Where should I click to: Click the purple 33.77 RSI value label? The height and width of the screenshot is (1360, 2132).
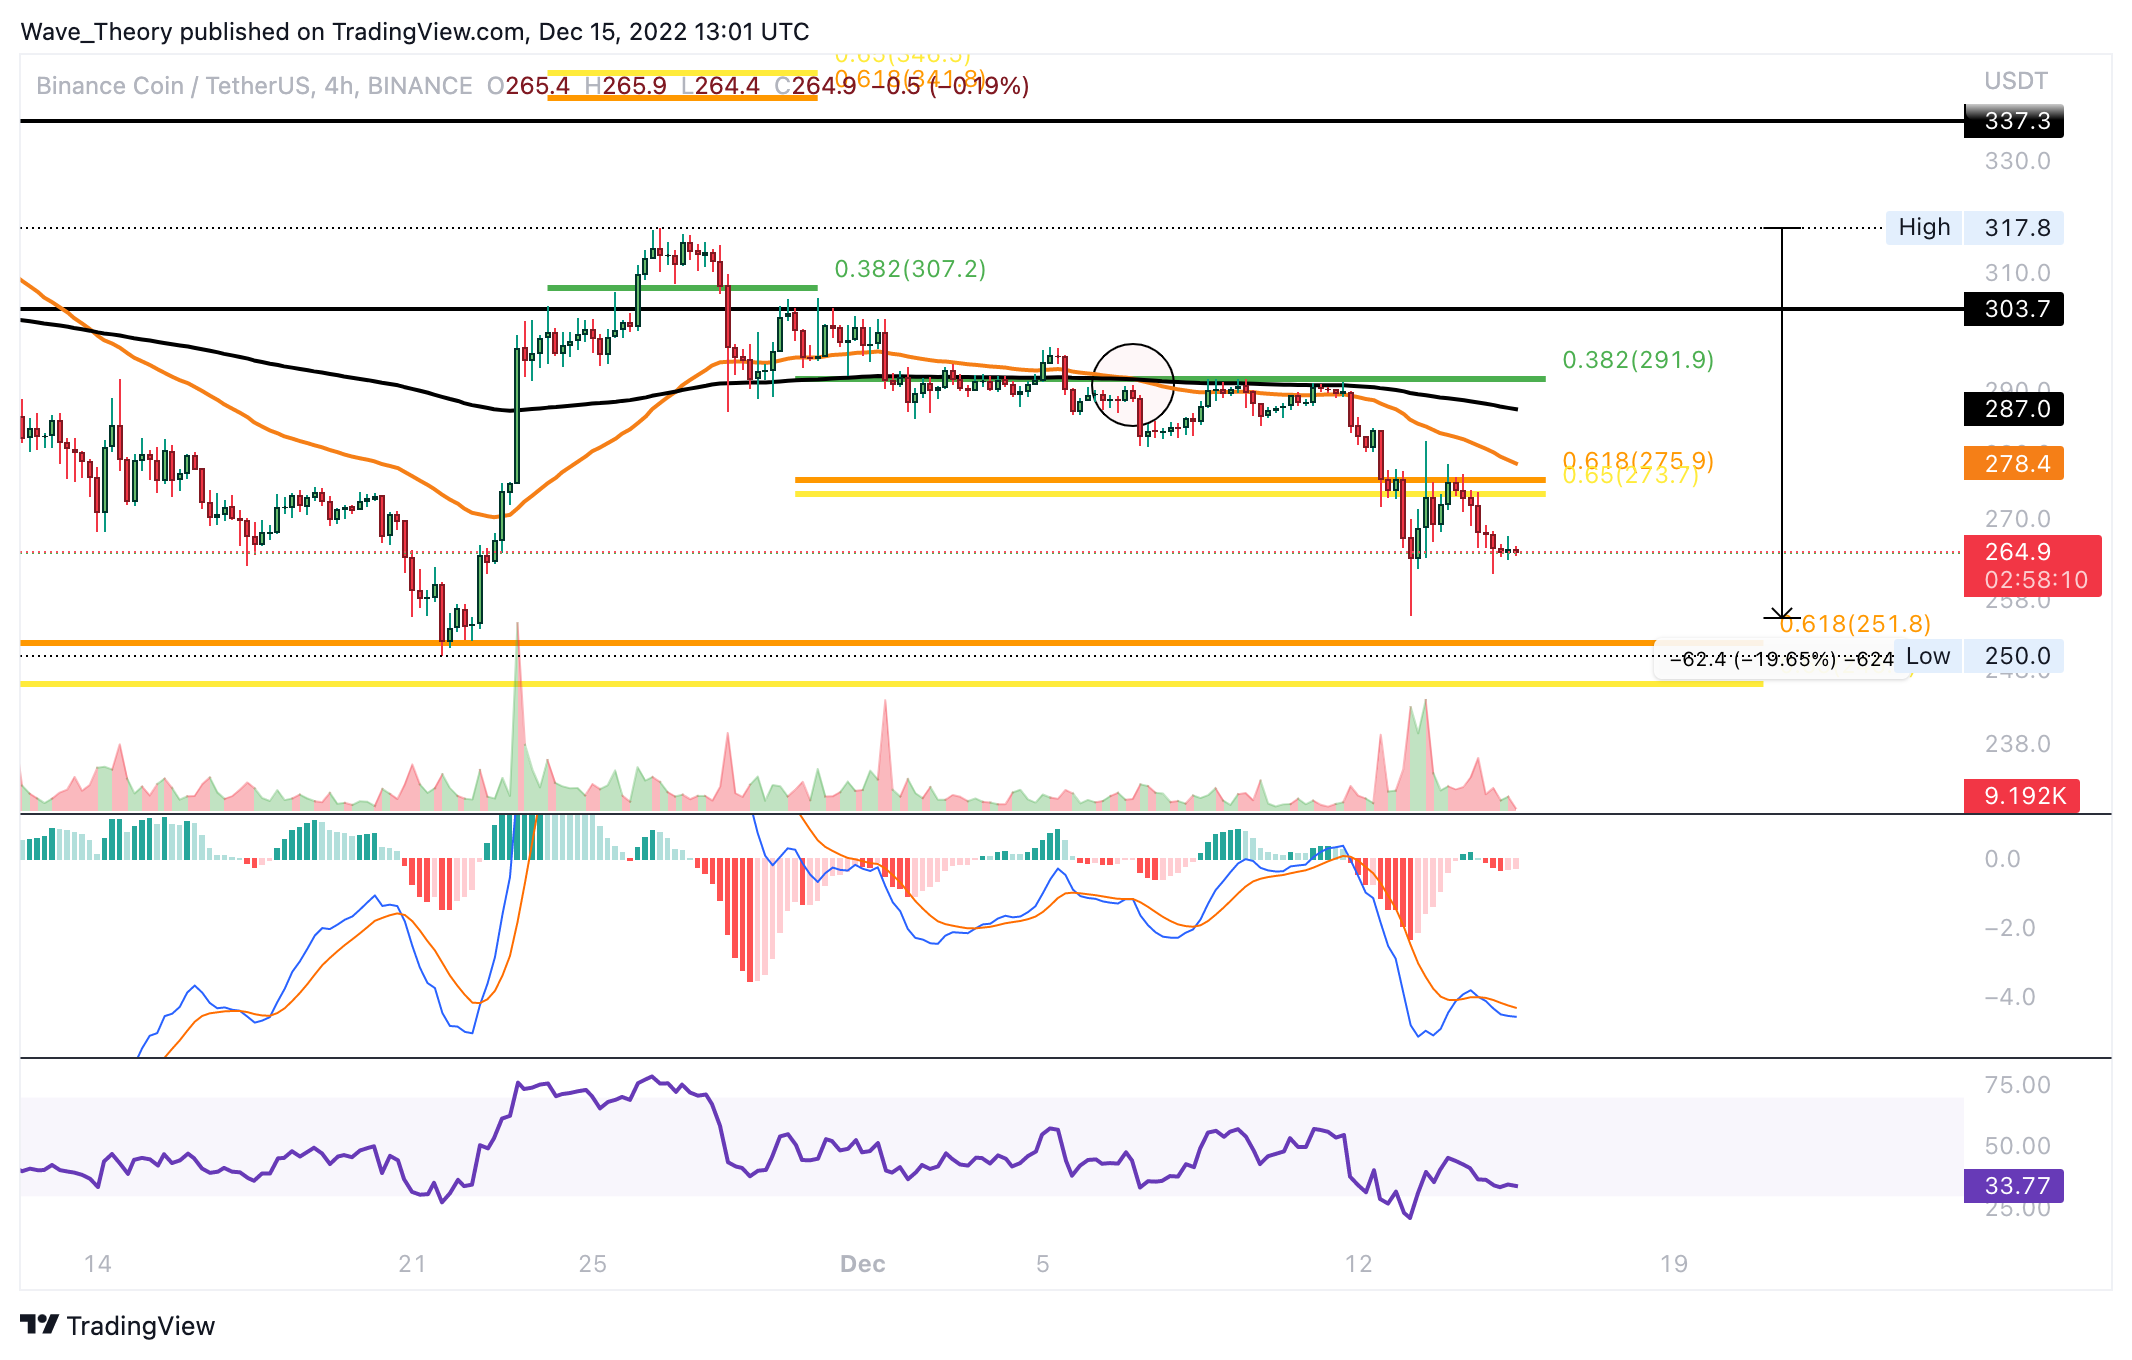click(2015, 1186)
